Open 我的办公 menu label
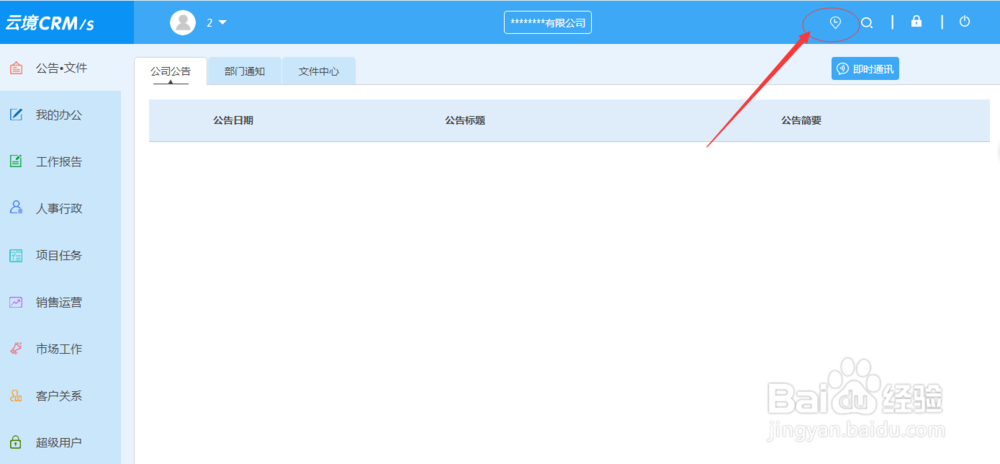The height and width of the screenshot is (464, 1000). click(x=59, y=115)
